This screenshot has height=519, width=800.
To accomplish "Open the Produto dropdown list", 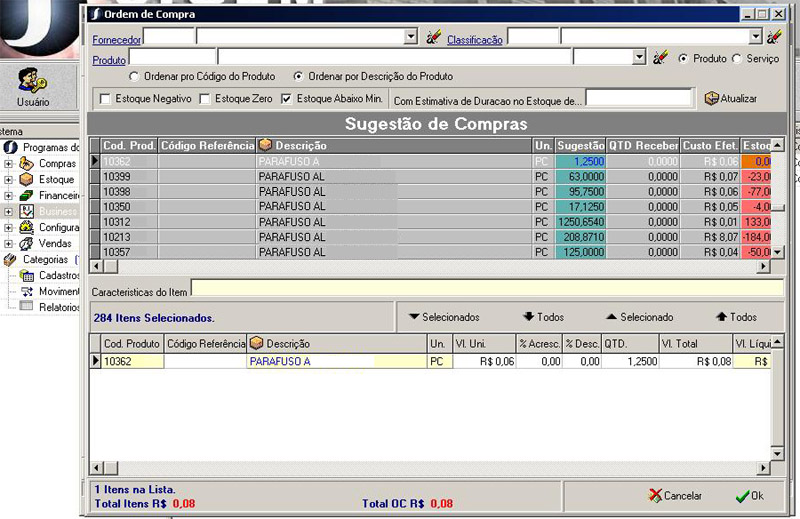I will click(x=640, y=59).
